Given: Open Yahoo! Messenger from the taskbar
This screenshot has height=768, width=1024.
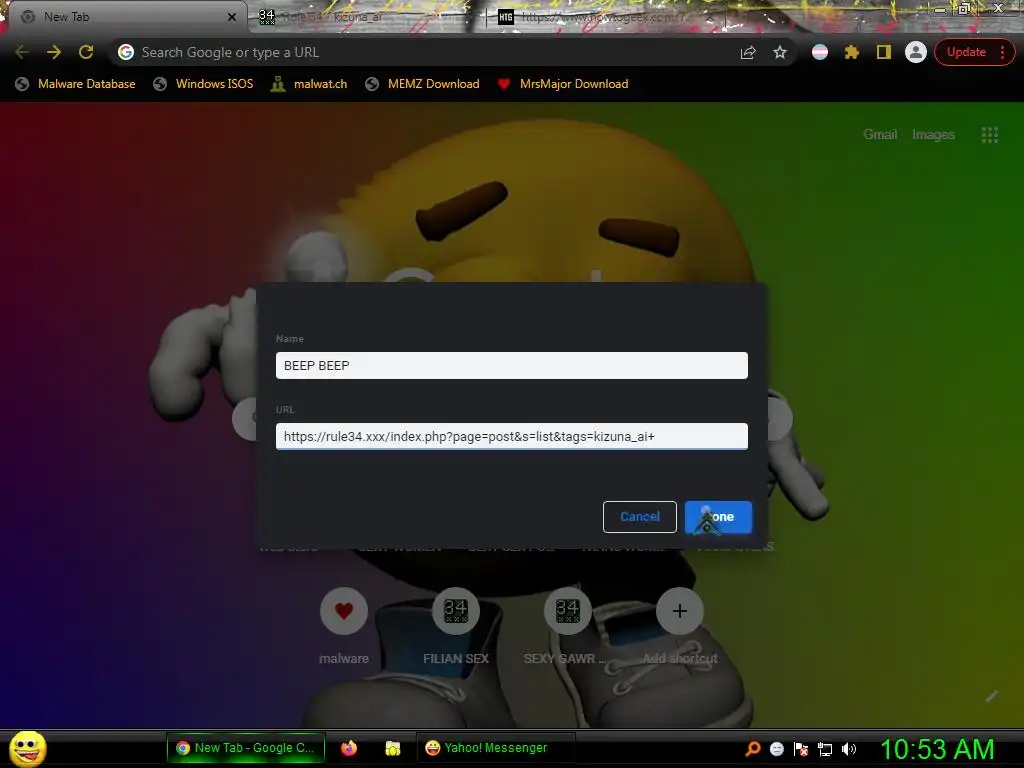Looking at the screenshot, I should [x=495, y=748].
